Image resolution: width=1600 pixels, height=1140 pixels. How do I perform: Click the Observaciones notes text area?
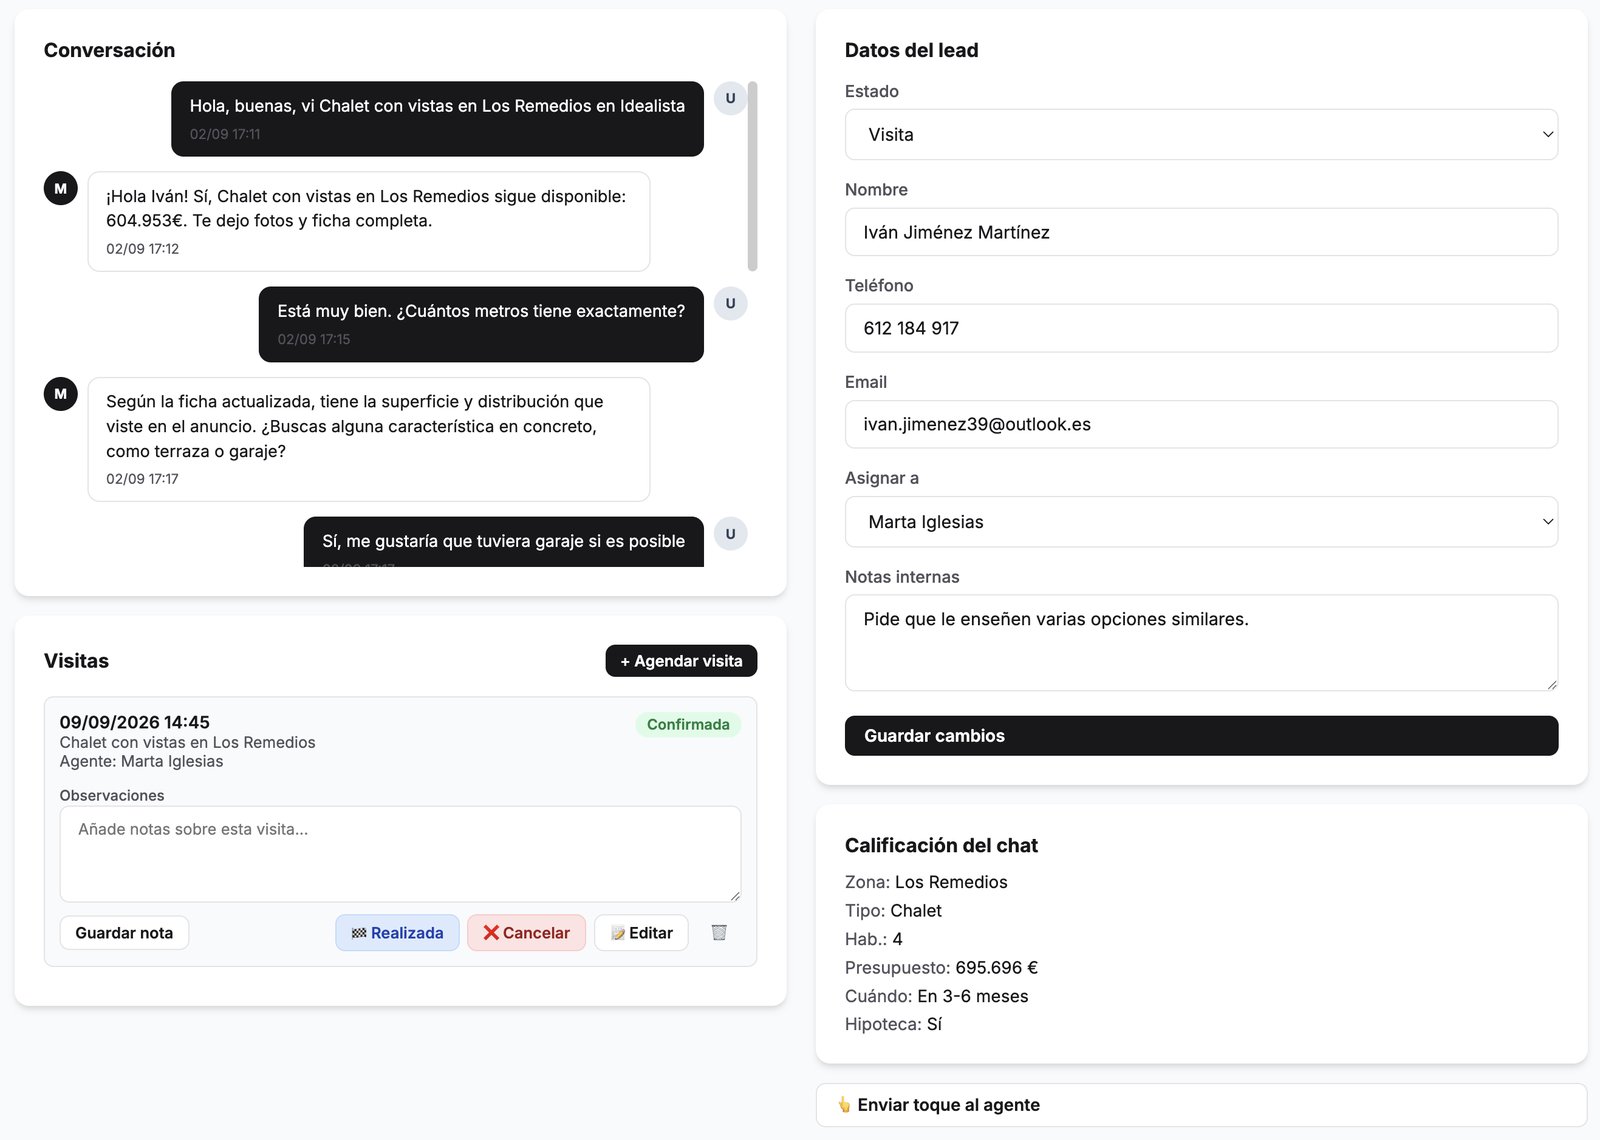(x=400, y=854)
